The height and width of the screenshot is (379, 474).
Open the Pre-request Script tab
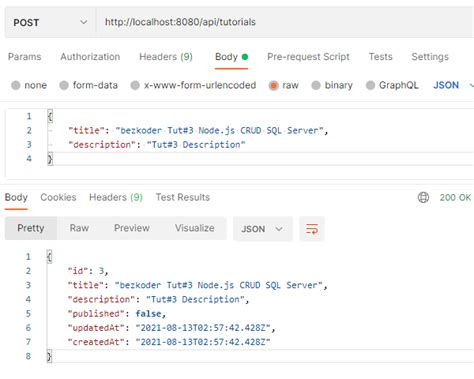(308, 57)
